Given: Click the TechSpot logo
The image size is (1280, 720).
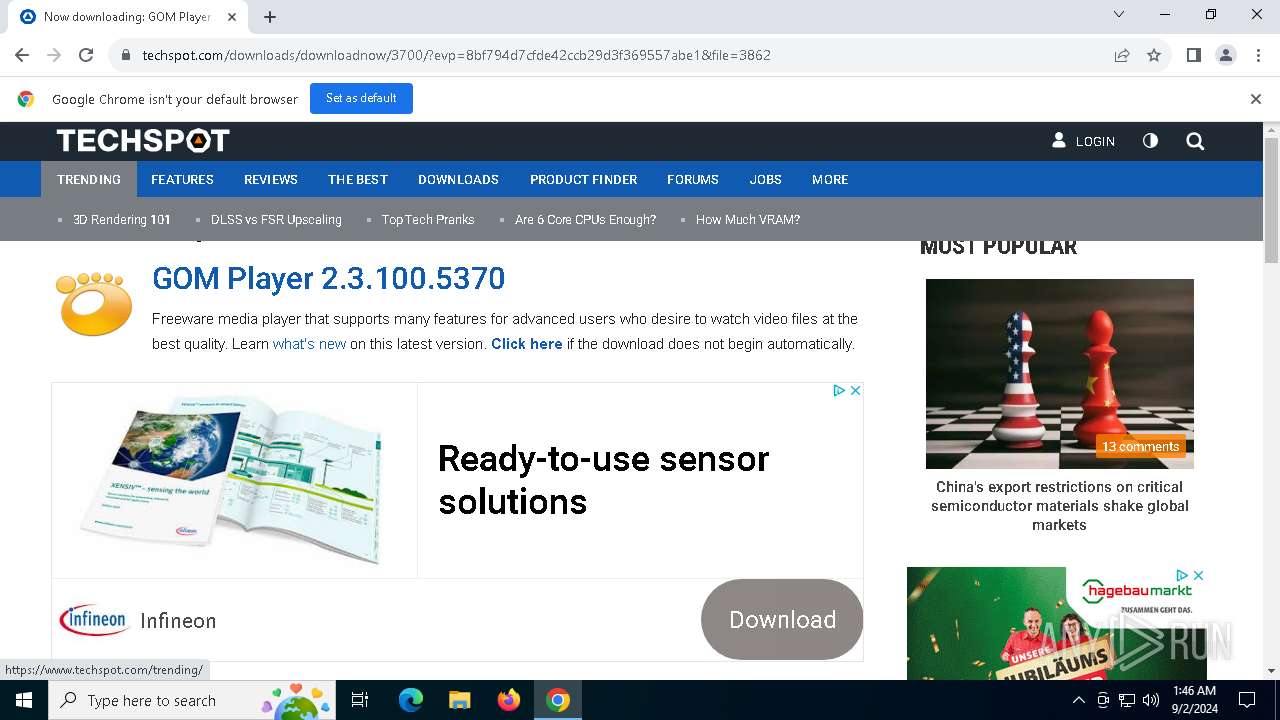Looking at the screenshot, I should point(143,141).
